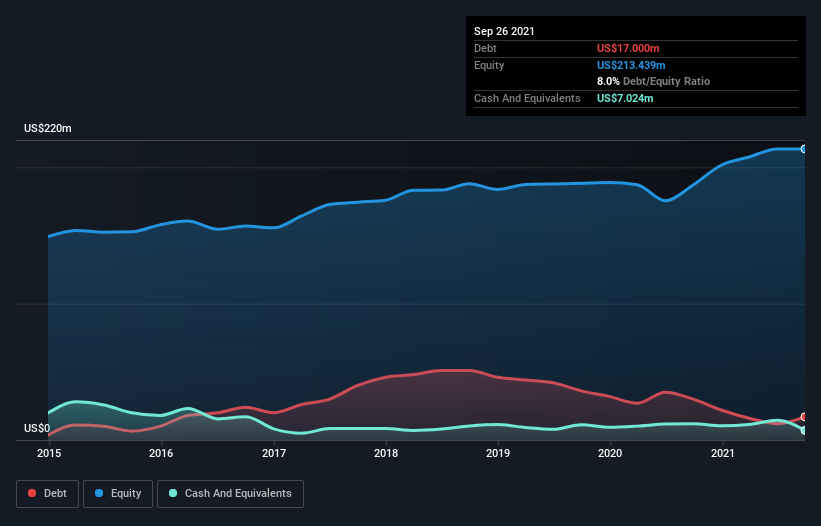821x526 pixels.
Task: Click the 2020 x-axis label
Action: (610, 453)
